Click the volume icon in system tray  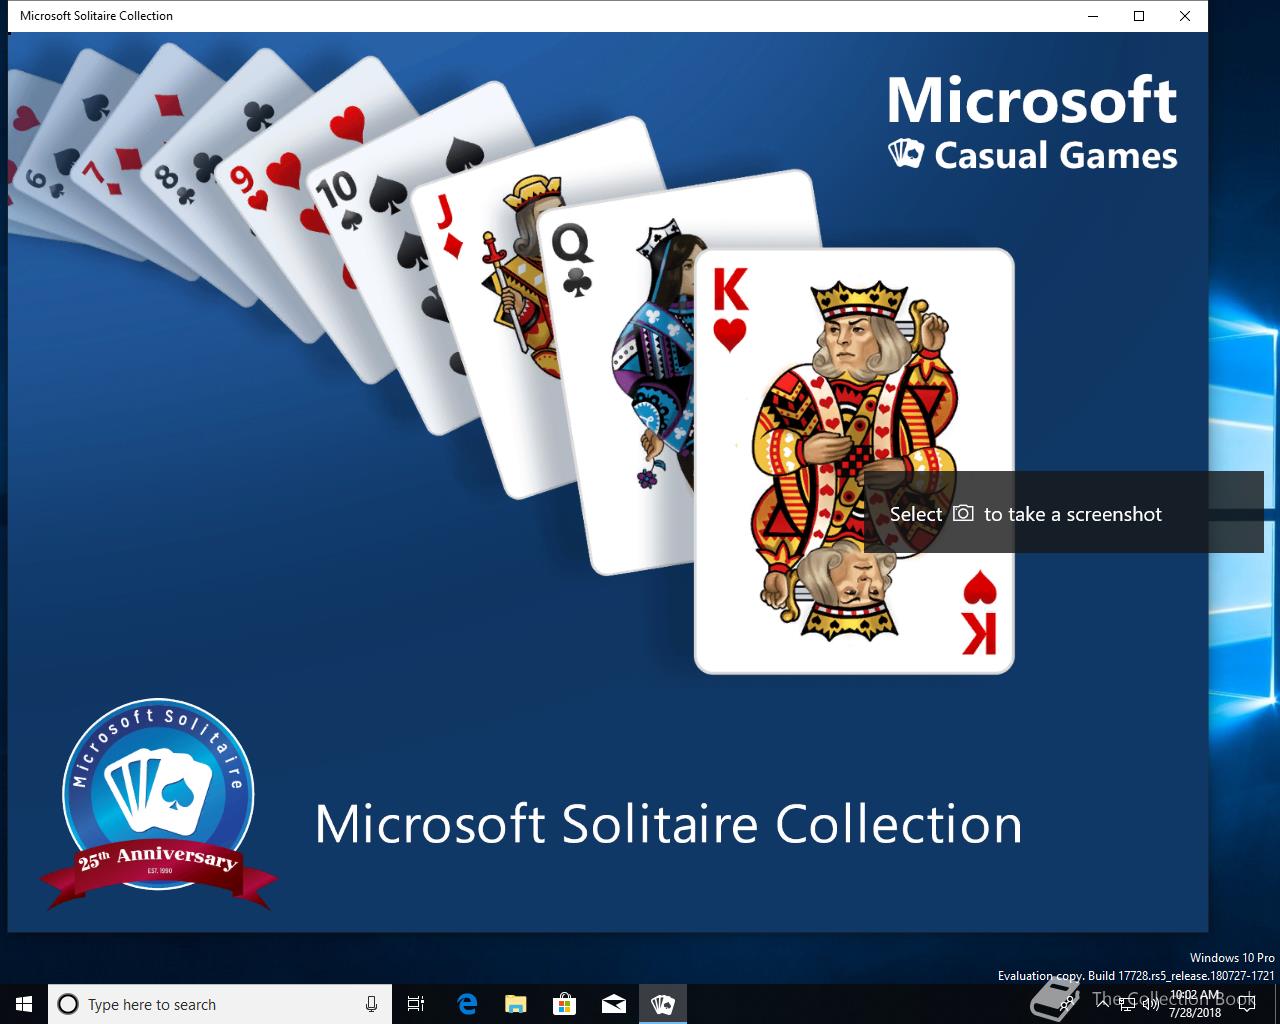tap(1151, 1004)
